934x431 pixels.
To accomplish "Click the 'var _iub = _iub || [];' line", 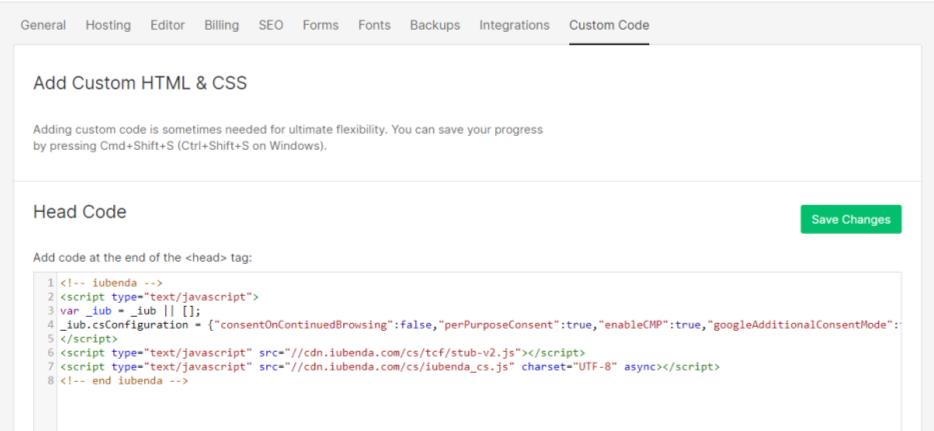I will (130, 311).
